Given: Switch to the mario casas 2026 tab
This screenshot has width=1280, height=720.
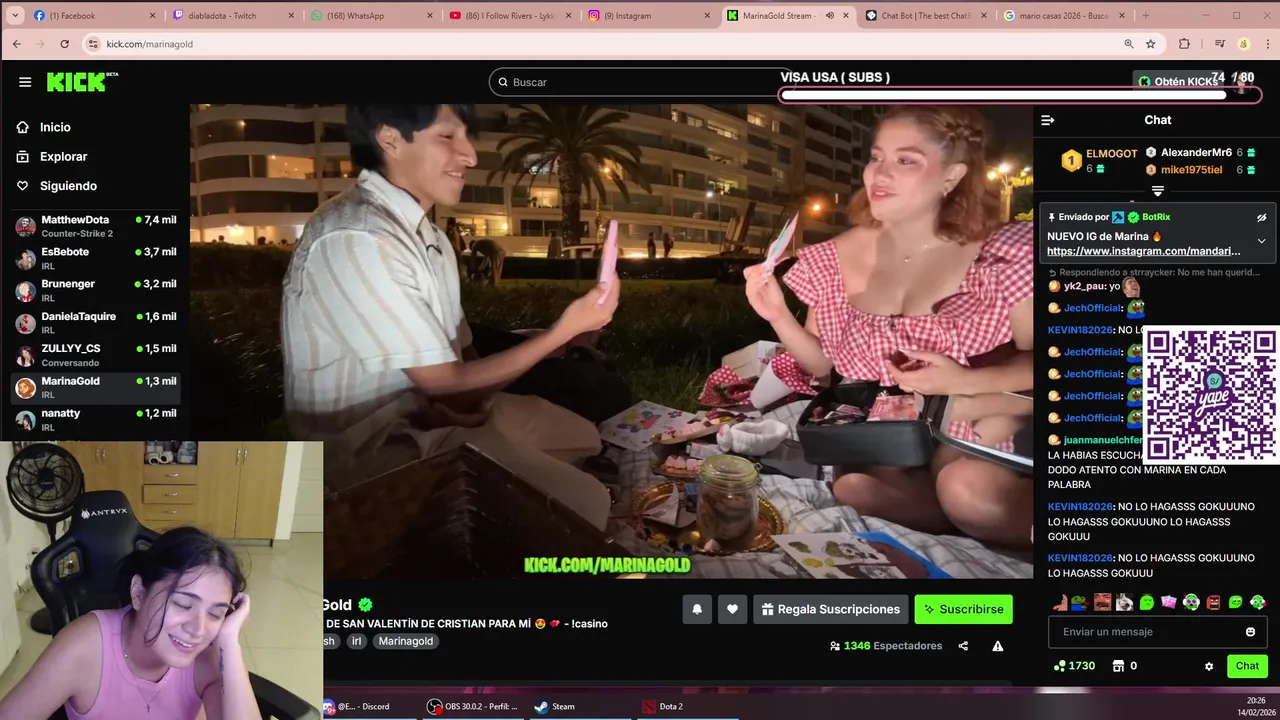Looking at the screenshot, I should click(x=1063, y=16).
